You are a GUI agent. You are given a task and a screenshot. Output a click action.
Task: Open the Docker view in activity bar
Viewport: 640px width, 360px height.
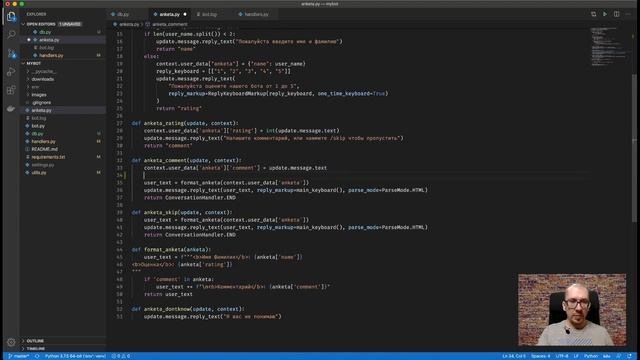(11, 109)
